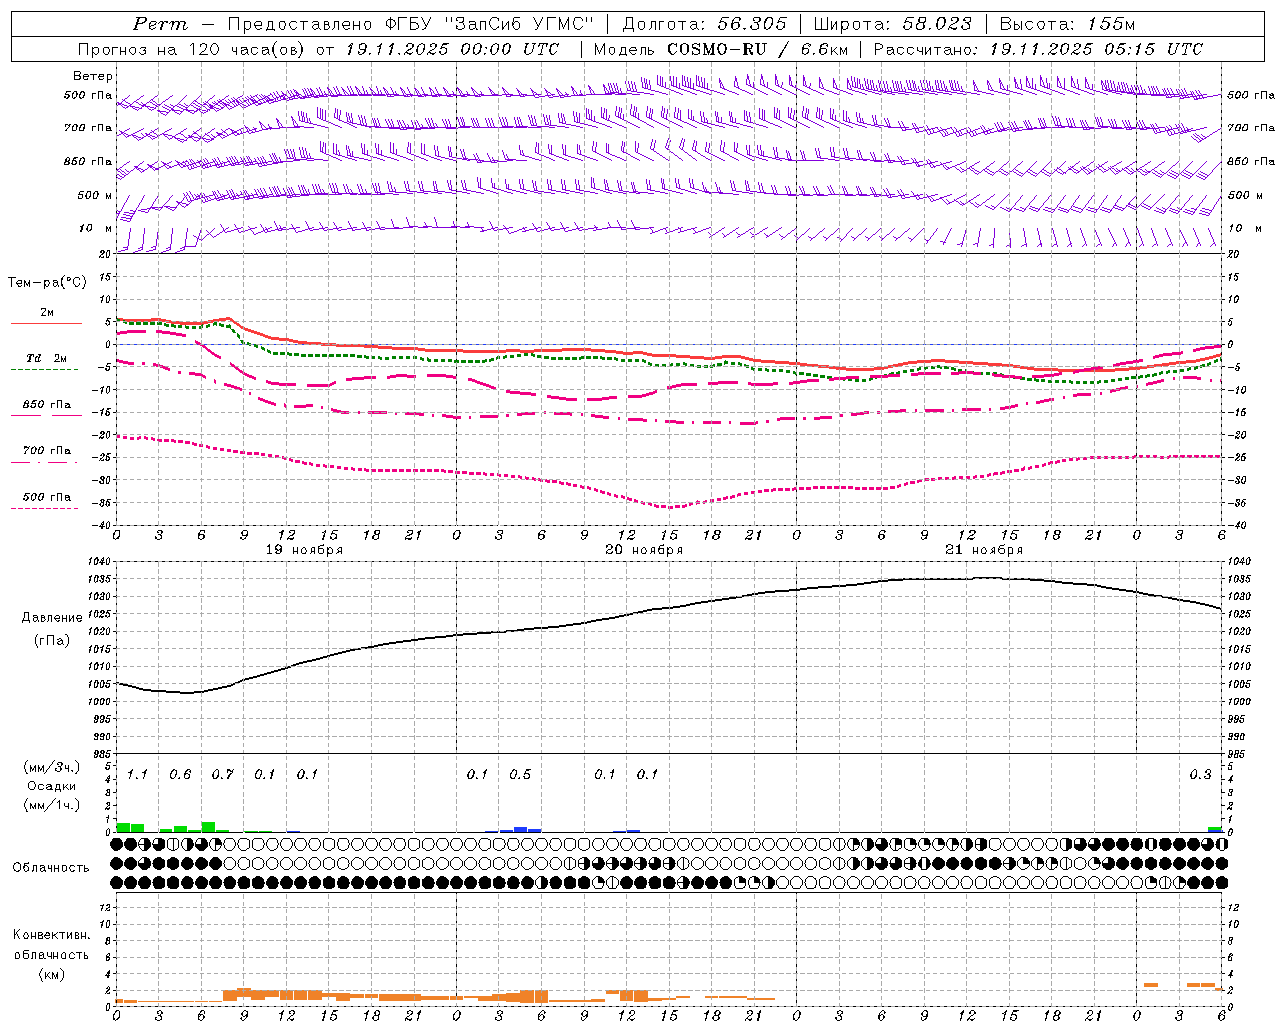The width and height of the screenshot is (1280, 1024).
Task: Select the precipitation value "0.7"
Action: pos(222,775)
